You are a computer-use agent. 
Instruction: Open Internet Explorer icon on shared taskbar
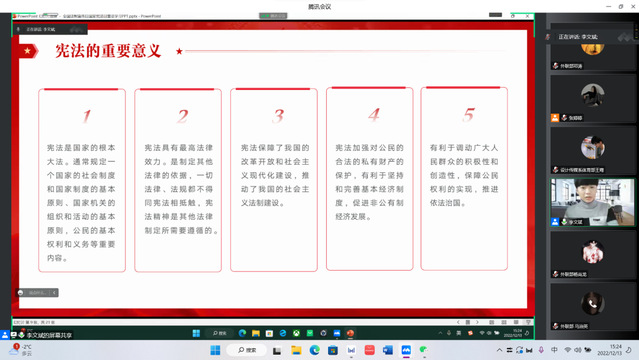283,333
